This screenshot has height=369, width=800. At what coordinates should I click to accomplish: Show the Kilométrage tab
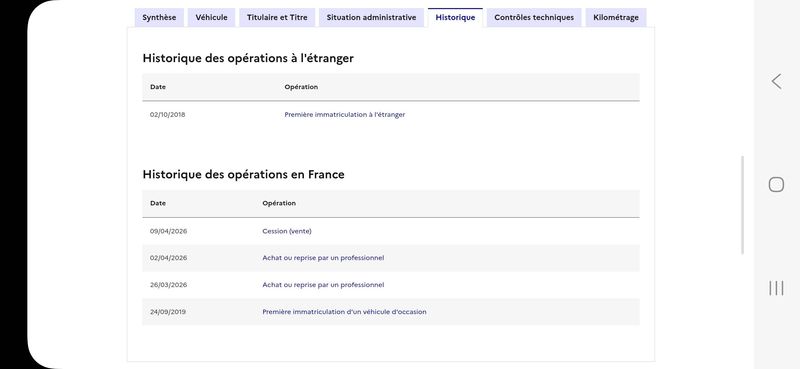tap(616, 17)
